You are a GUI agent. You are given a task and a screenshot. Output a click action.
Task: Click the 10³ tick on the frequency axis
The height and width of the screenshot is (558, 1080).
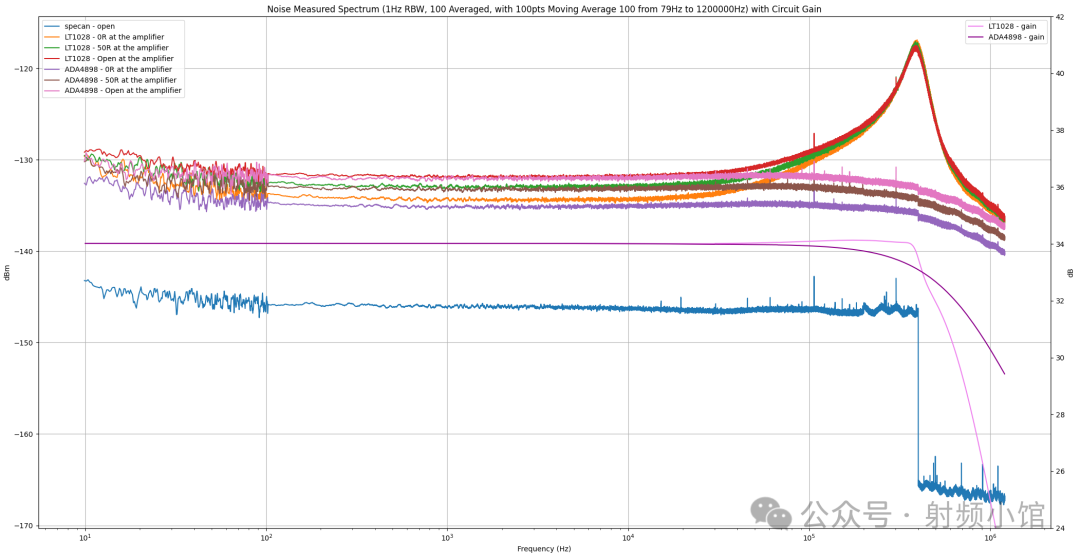tap(447, 538)
